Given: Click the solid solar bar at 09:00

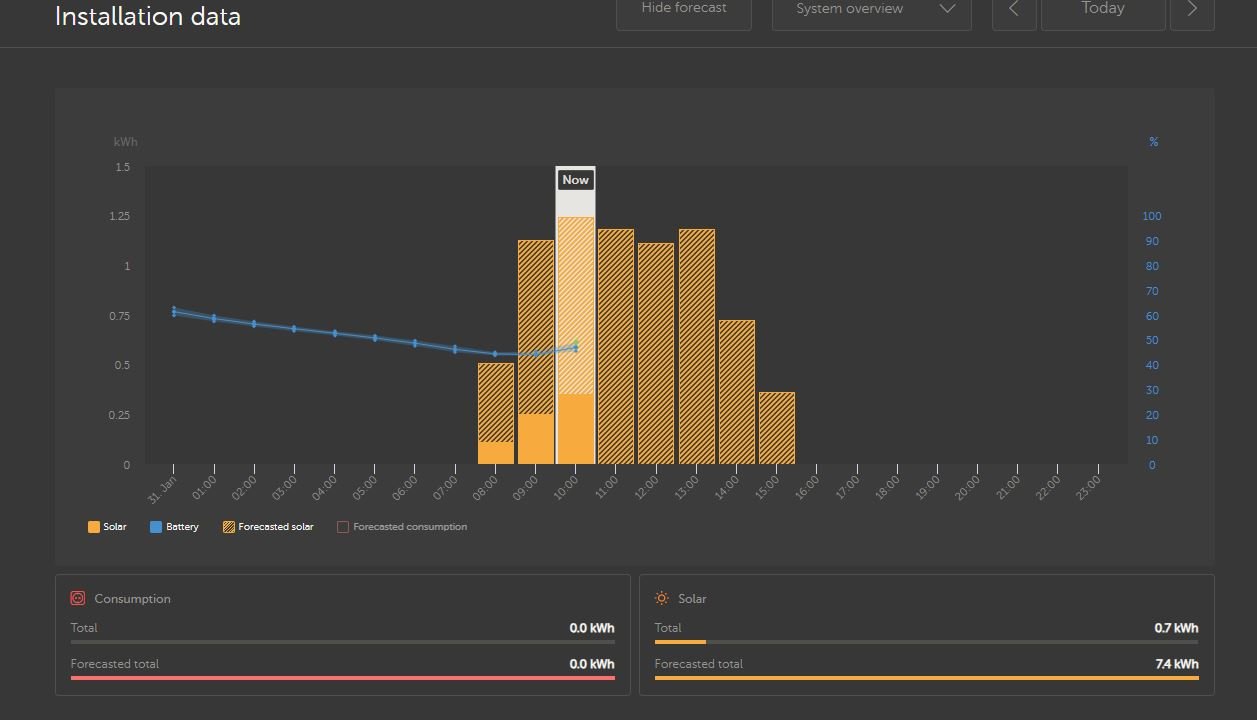Looking at the screenshot, I should click(x=536, y=439).
